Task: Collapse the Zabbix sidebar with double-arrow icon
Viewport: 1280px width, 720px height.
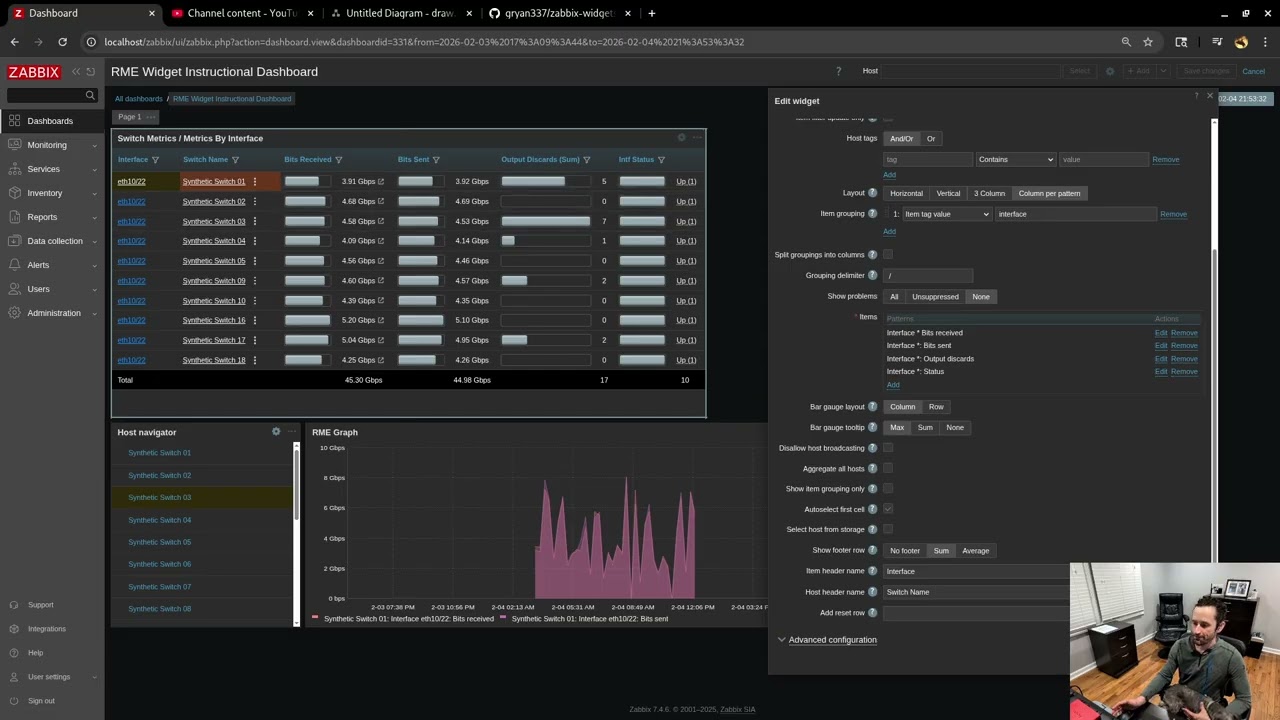Action: click(x=75, y=72)
